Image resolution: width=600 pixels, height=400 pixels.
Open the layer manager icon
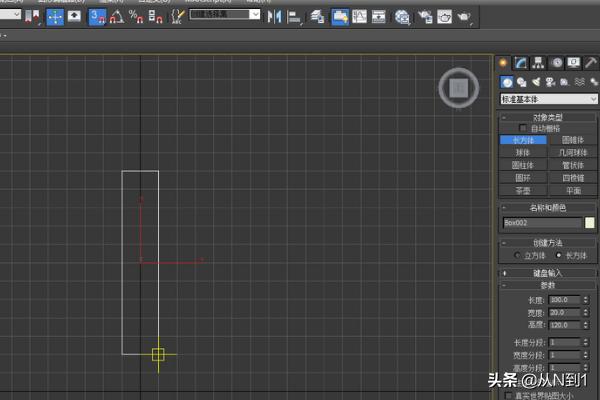tap(317, 17)
